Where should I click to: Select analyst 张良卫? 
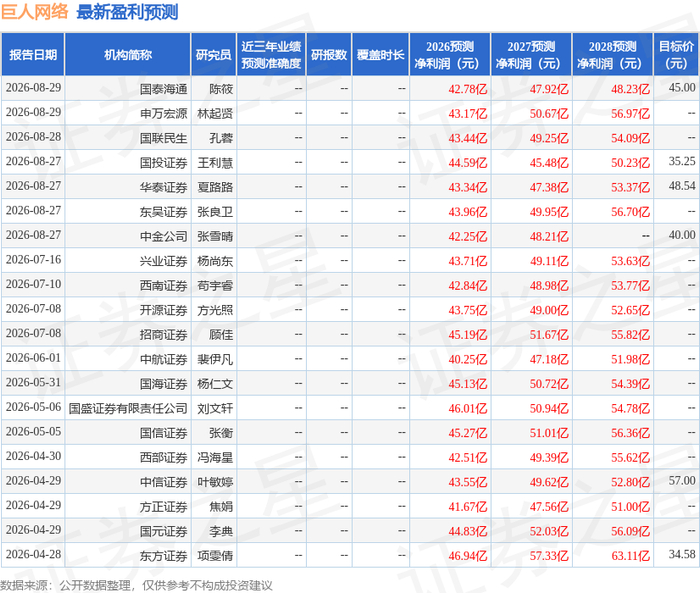click(215, 212)
